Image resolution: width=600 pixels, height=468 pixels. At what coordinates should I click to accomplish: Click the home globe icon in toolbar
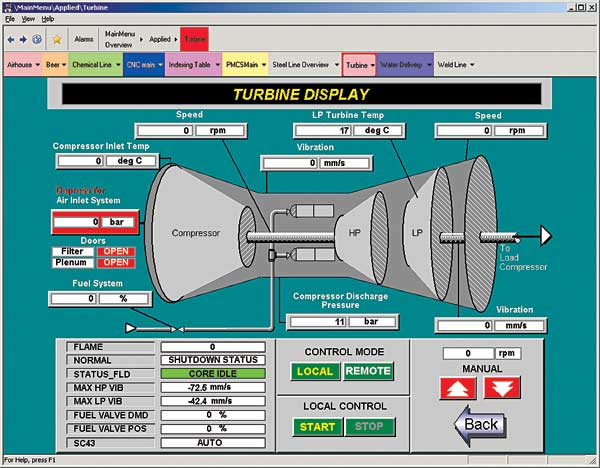tap(37, 39)
